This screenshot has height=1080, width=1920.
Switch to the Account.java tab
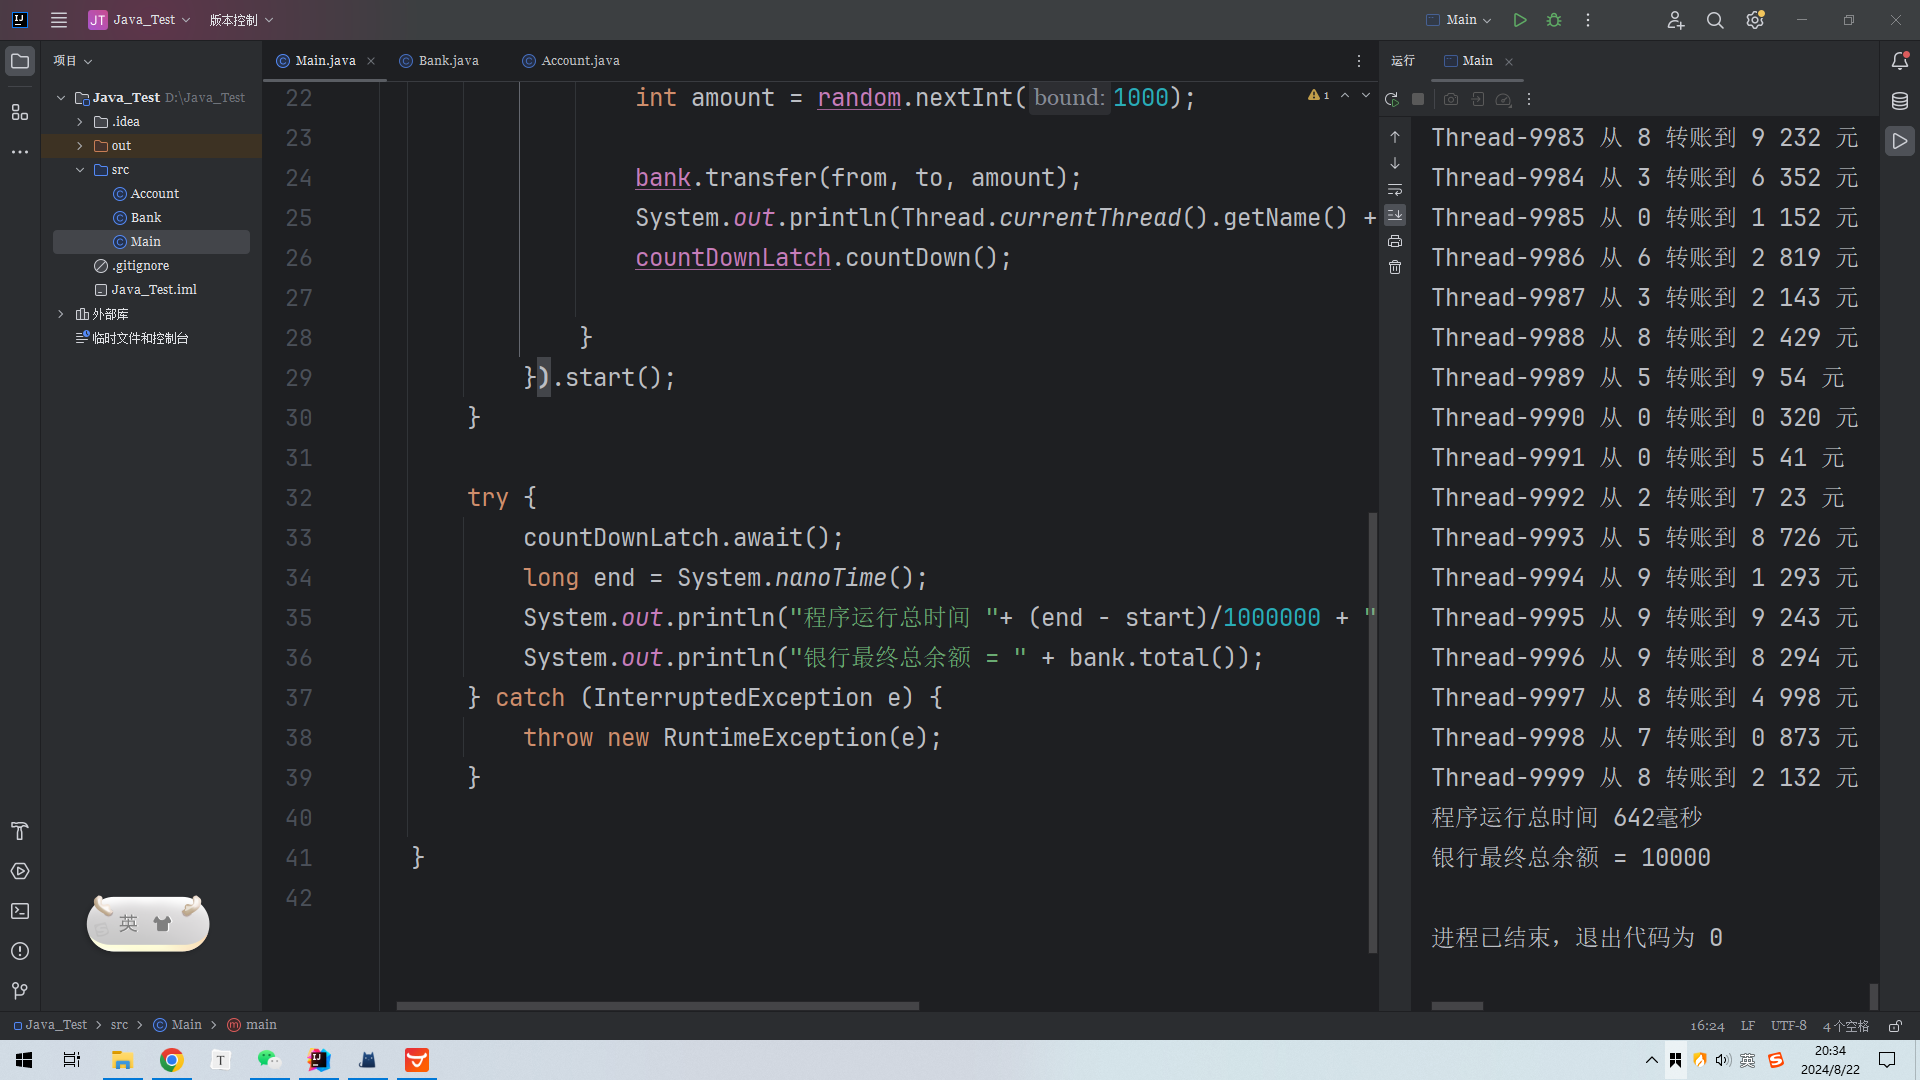pos(571,61)
